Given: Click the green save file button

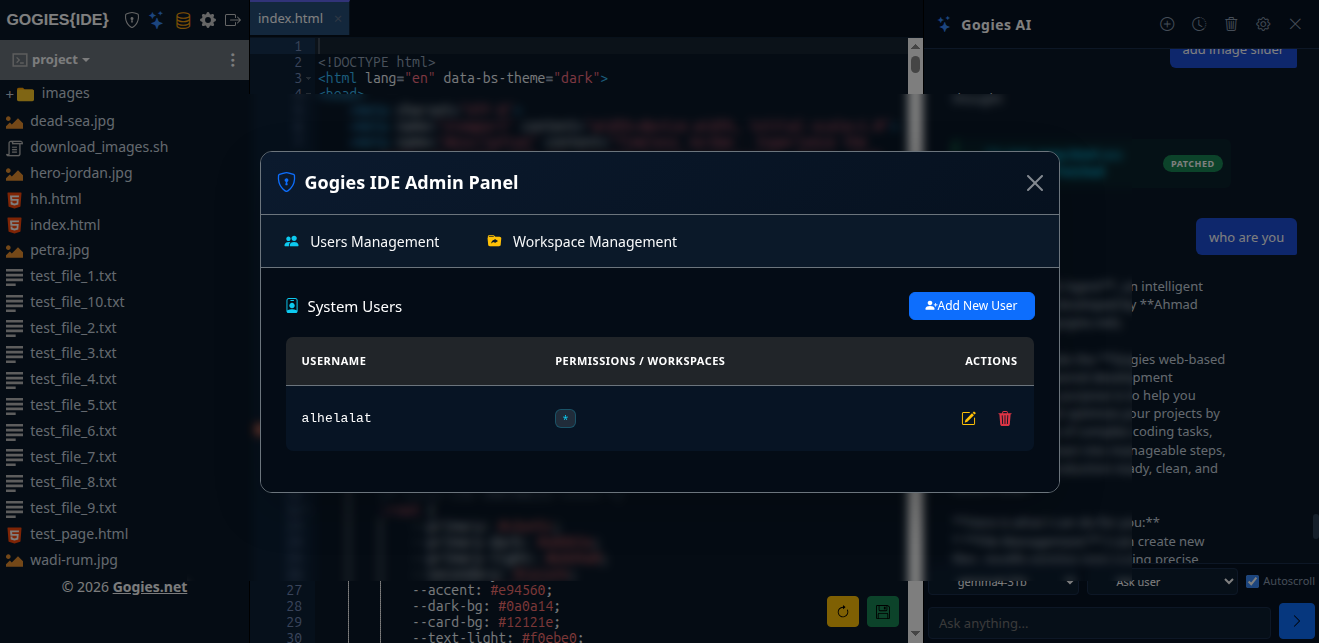Looking at the screenshot, I should point(882,611).
